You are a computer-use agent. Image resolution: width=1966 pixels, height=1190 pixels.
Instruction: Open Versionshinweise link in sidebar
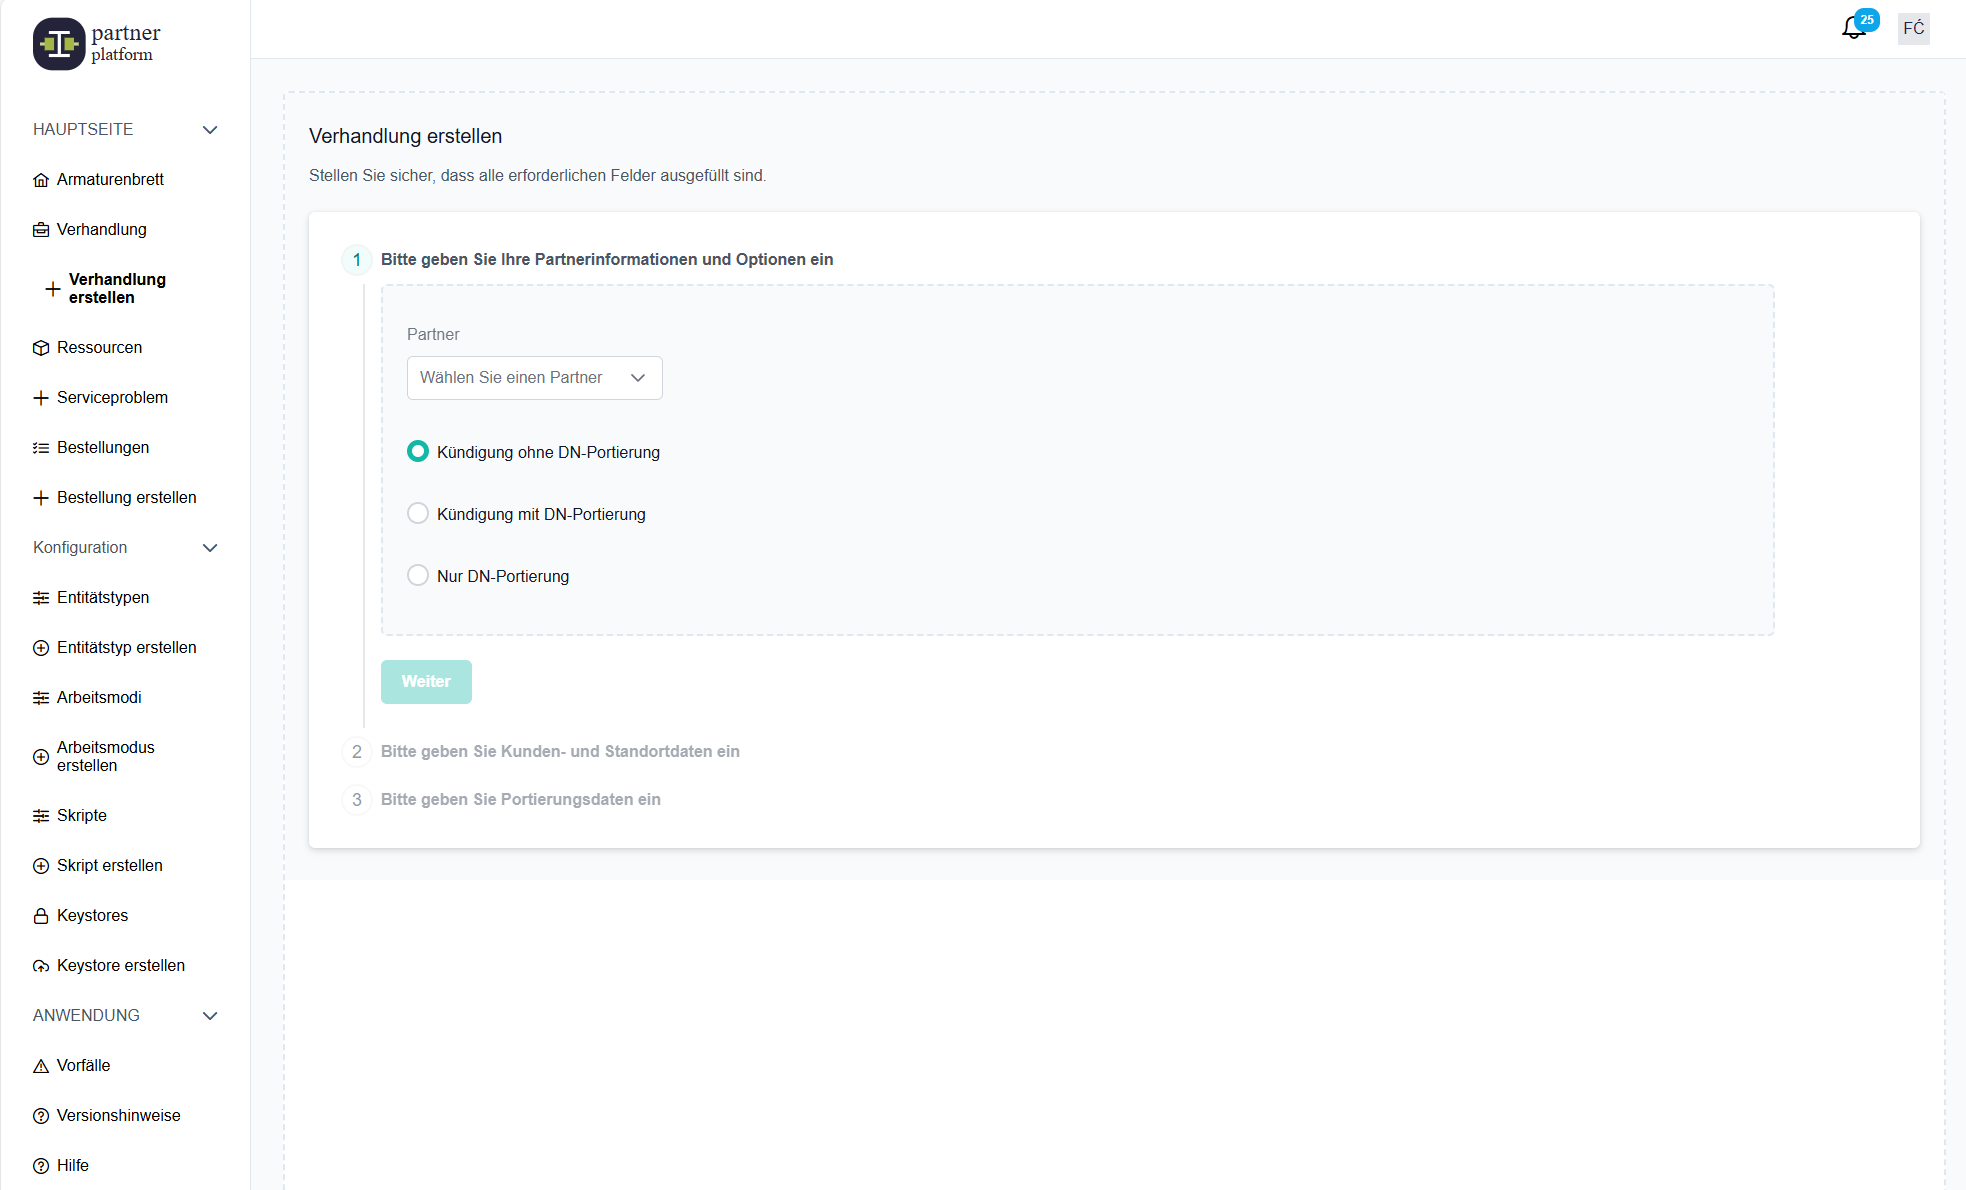pyautogui.click(x=118, y=1116)
